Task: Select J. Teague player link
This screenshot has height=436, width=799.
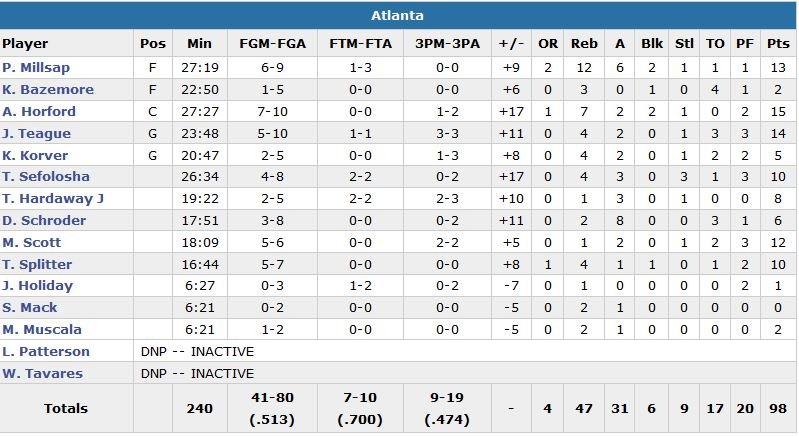Action: click(36, 134)
